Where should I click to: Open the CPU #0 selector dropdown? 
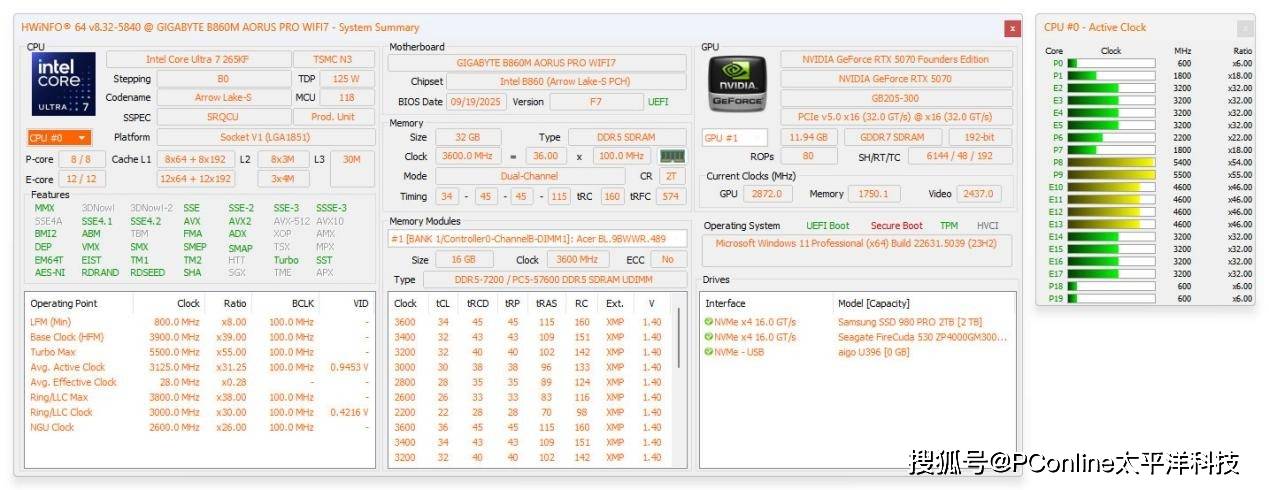(59, 138)
